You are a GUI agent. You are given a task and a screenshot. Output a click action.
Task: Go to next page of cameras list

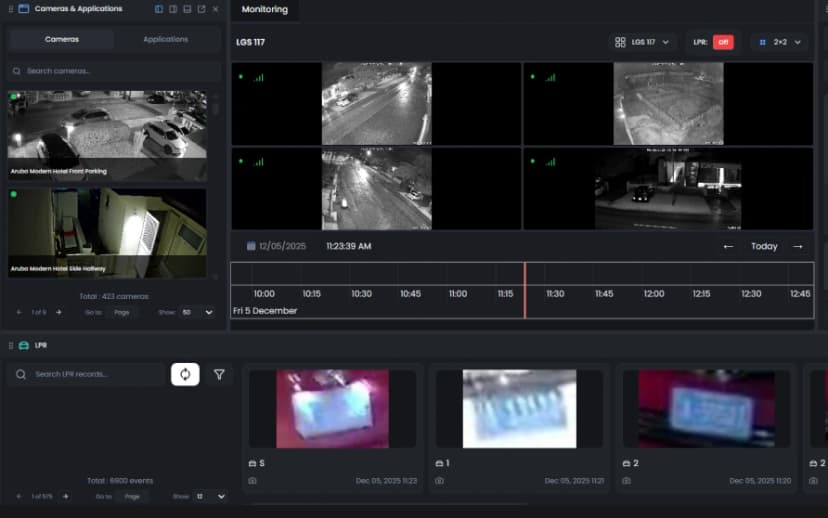point(59,312)
